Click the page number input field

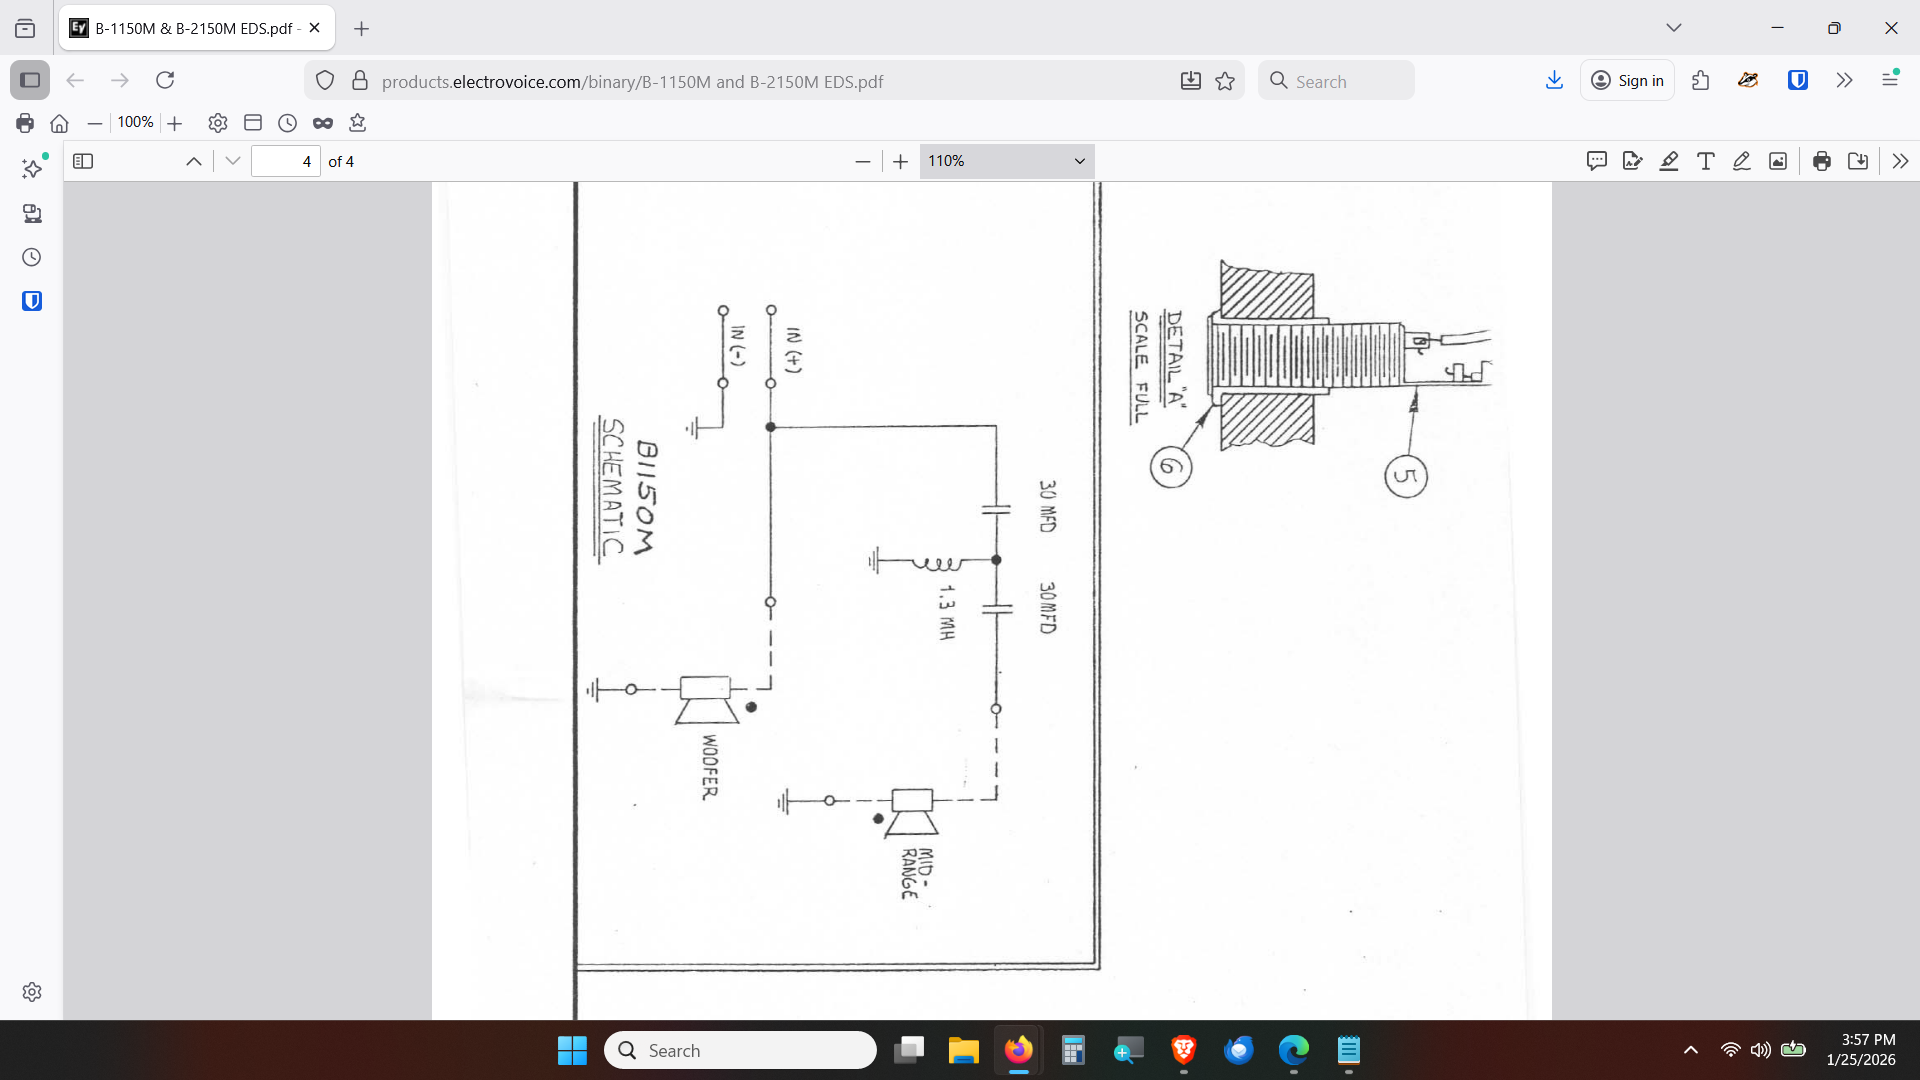286,161
